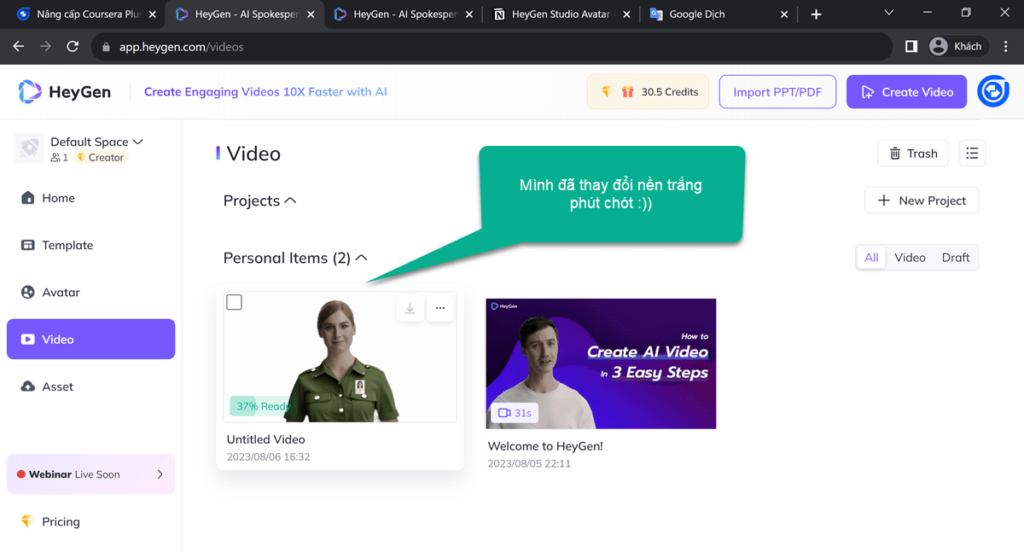Viewport: 1024px width, 552px height.
Task: Close the Google Dịch tab
Action: 784,14
